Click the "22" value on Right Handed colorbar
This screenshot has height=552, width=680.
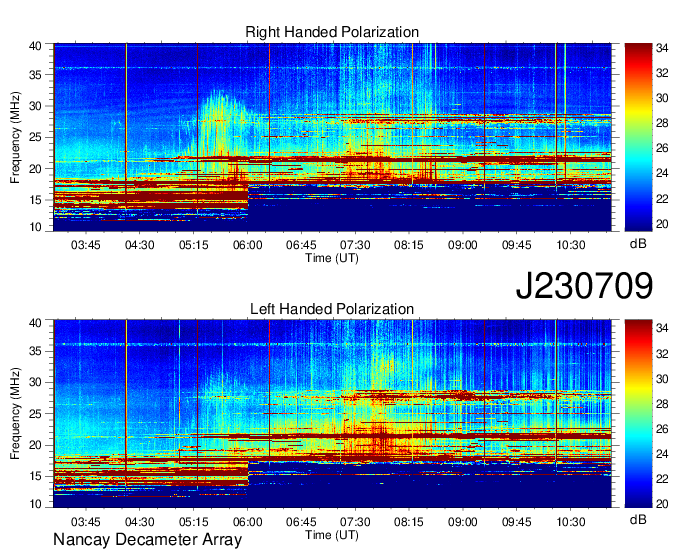[x=662, y=199]
